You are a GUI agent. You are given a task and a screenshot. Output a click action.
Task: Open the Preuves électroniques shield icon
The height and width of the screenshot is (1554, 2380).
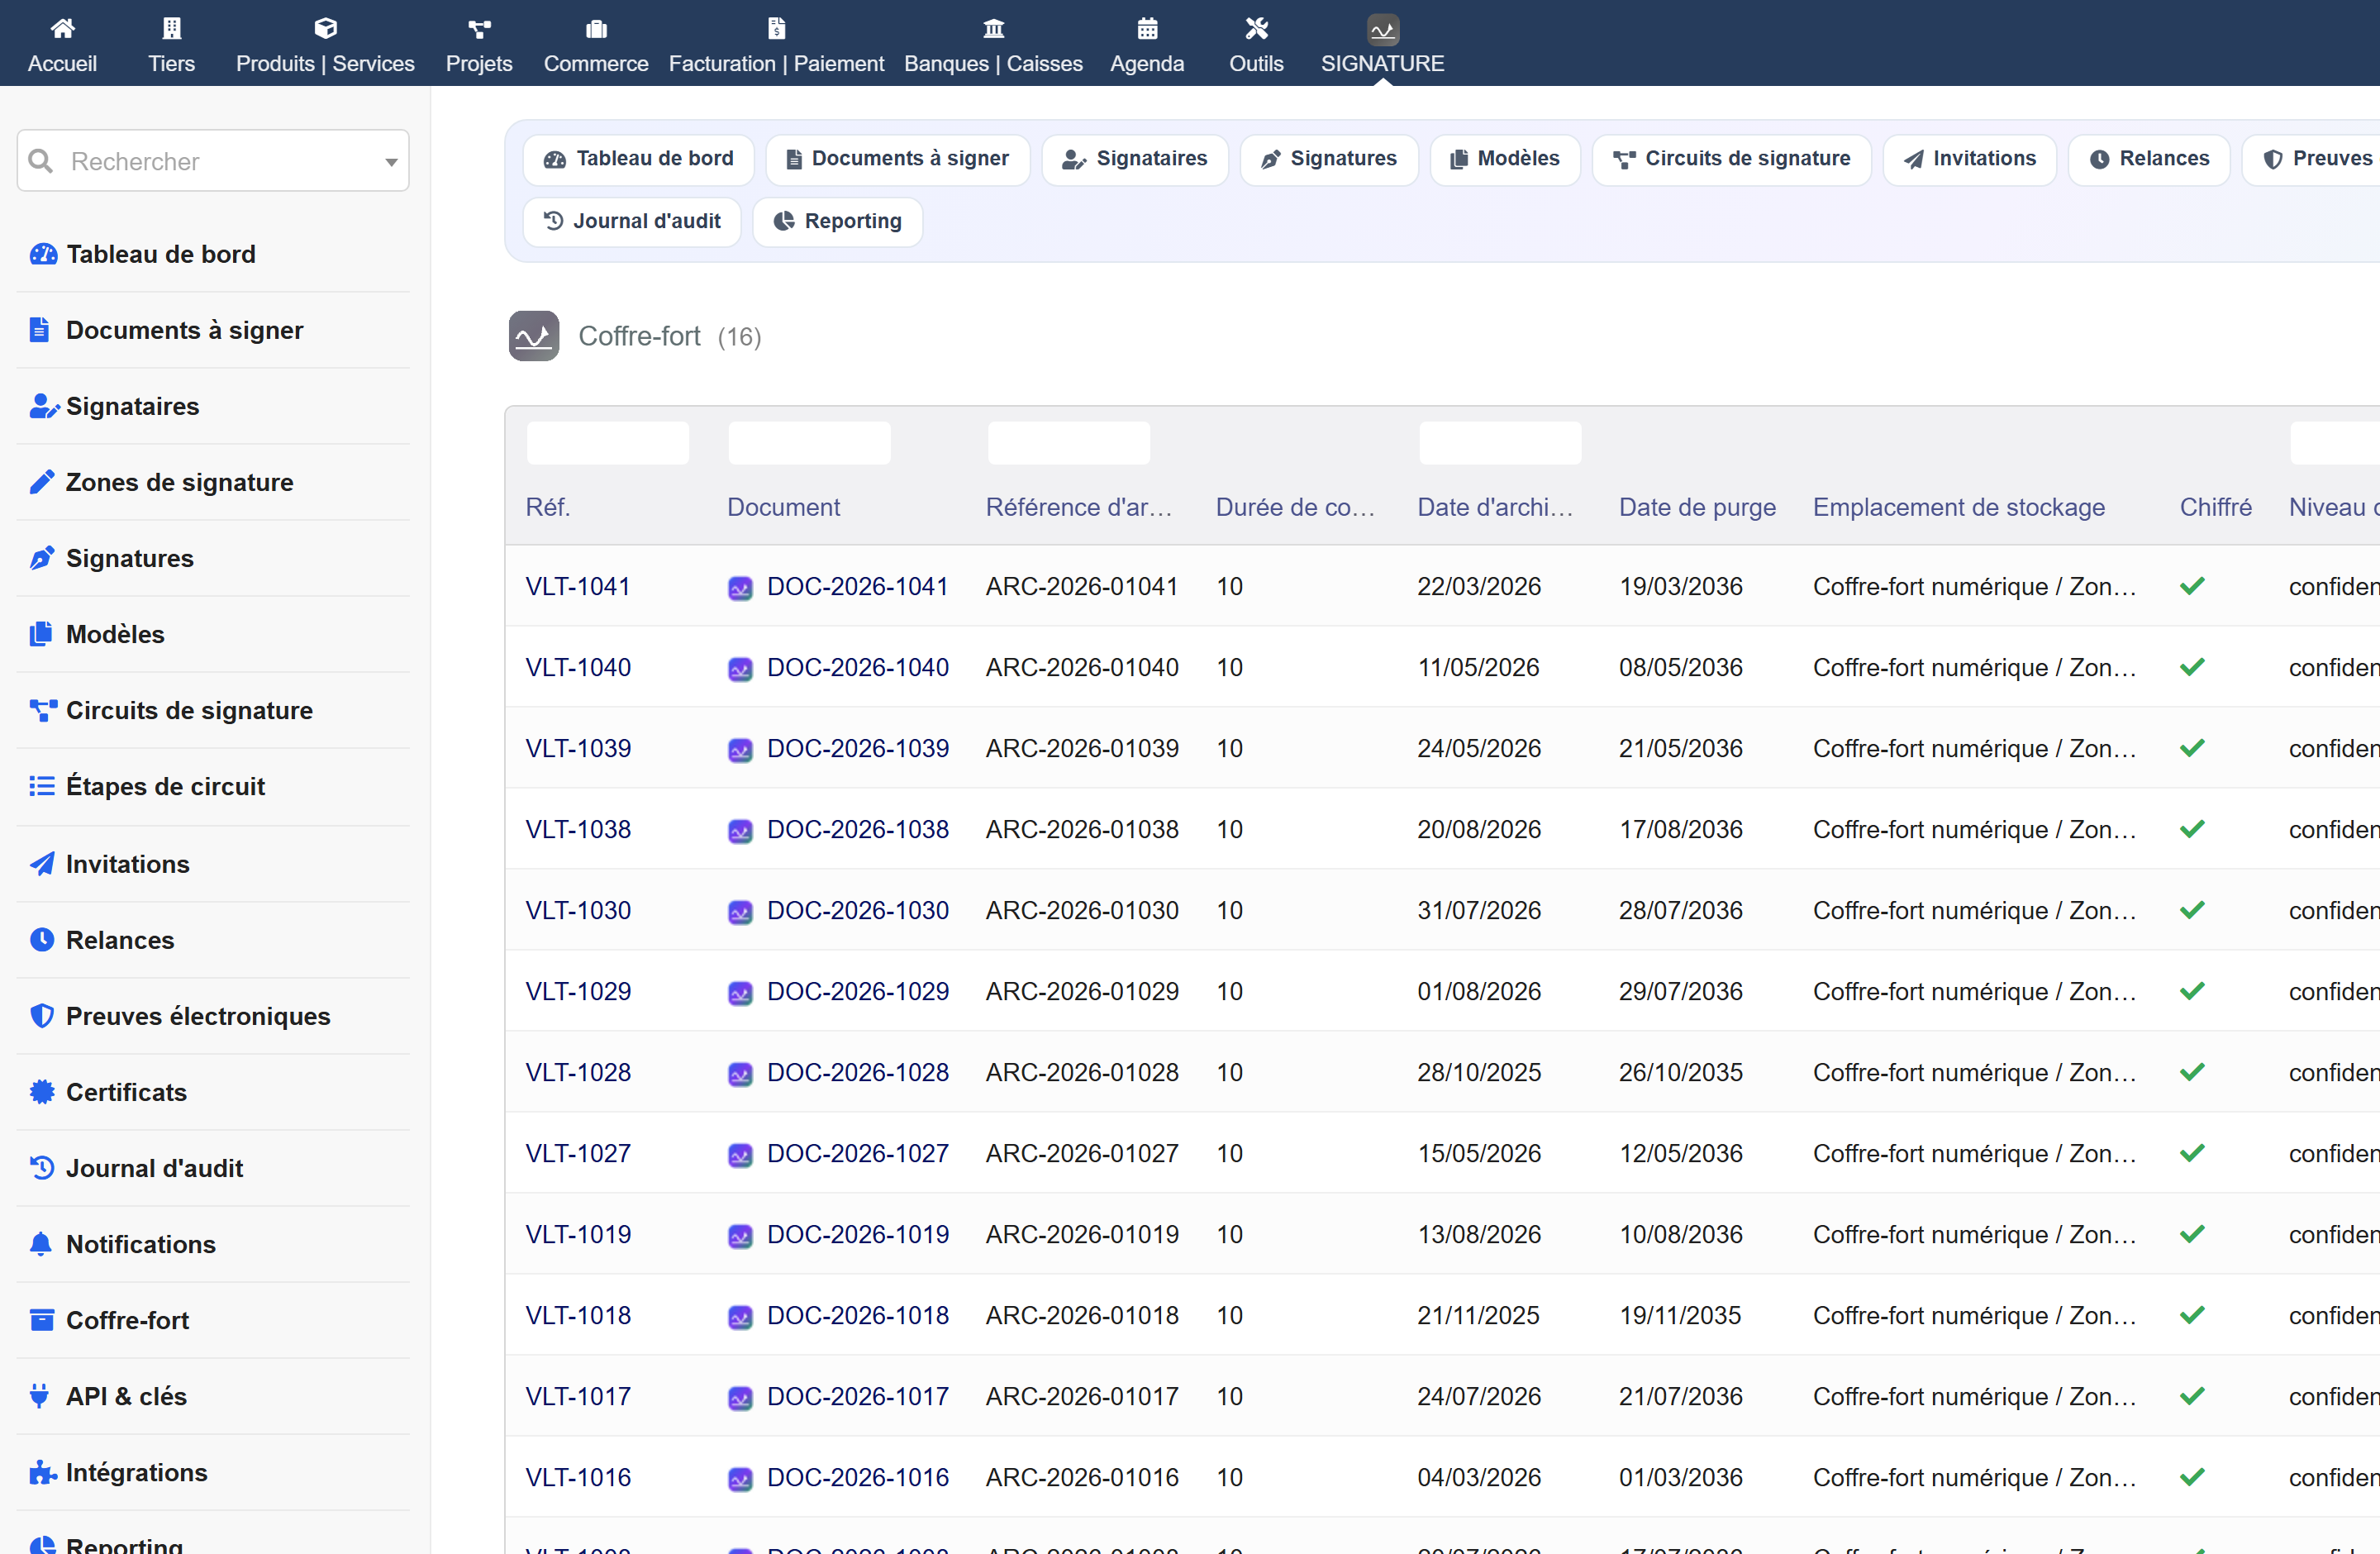[x=42, y=1016]
